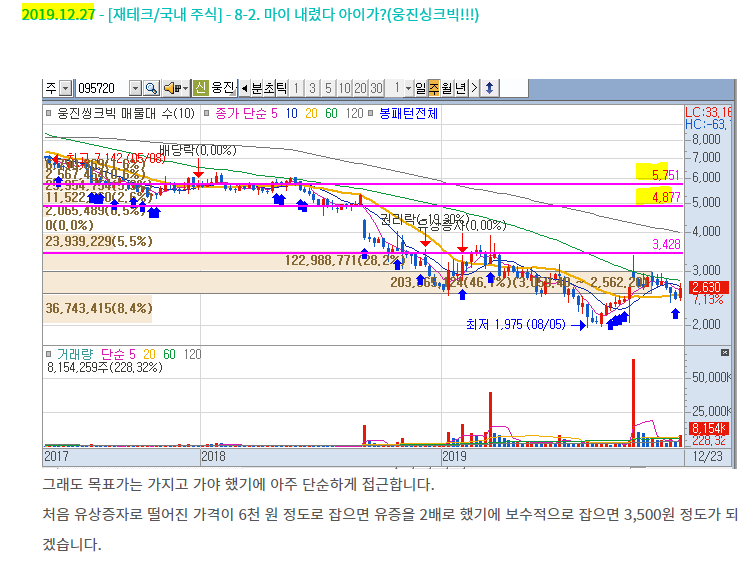Switch to 년 (yearly) chart

coord(460,88)
